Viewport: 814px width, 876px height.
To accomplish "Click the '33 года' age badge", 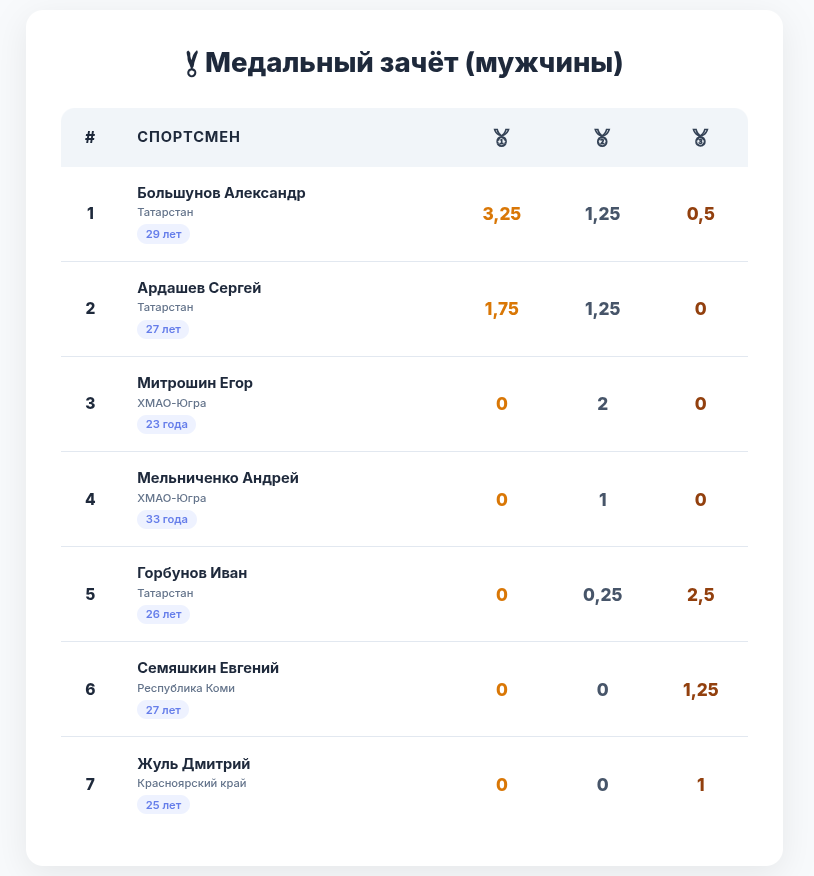I will tap(167, 519).
